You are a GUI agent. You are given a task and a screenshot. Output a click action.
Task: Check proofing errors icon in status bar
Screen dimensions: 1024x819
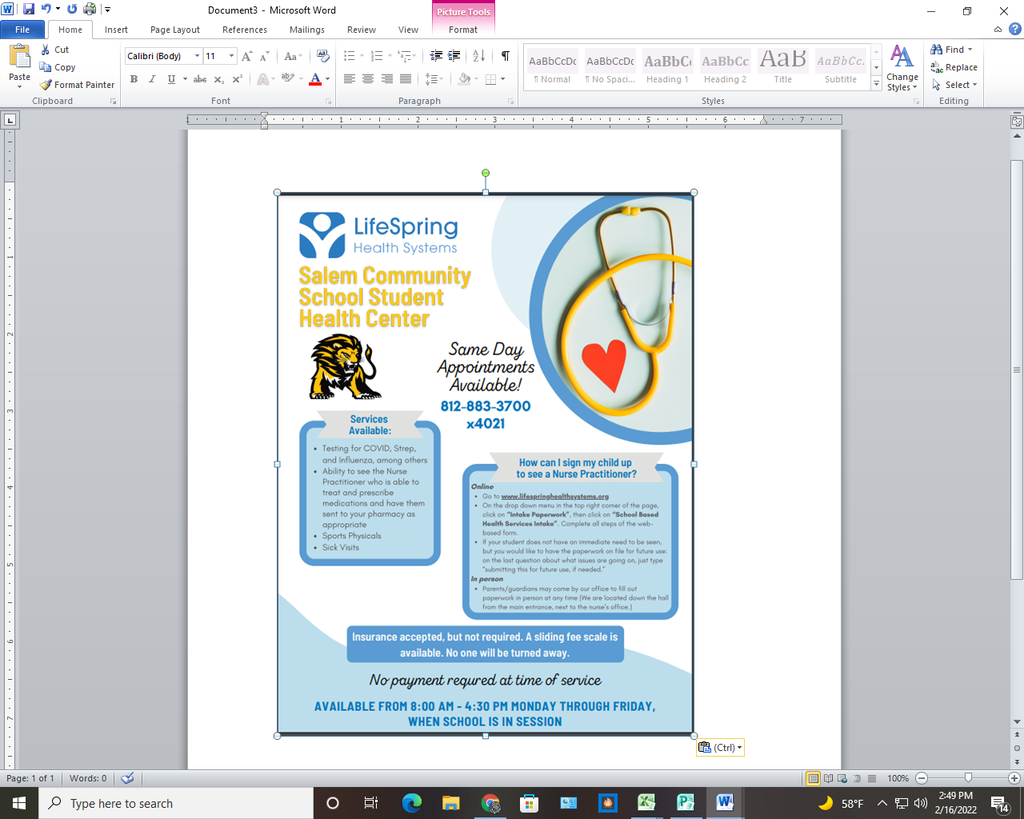pos(127,778)
